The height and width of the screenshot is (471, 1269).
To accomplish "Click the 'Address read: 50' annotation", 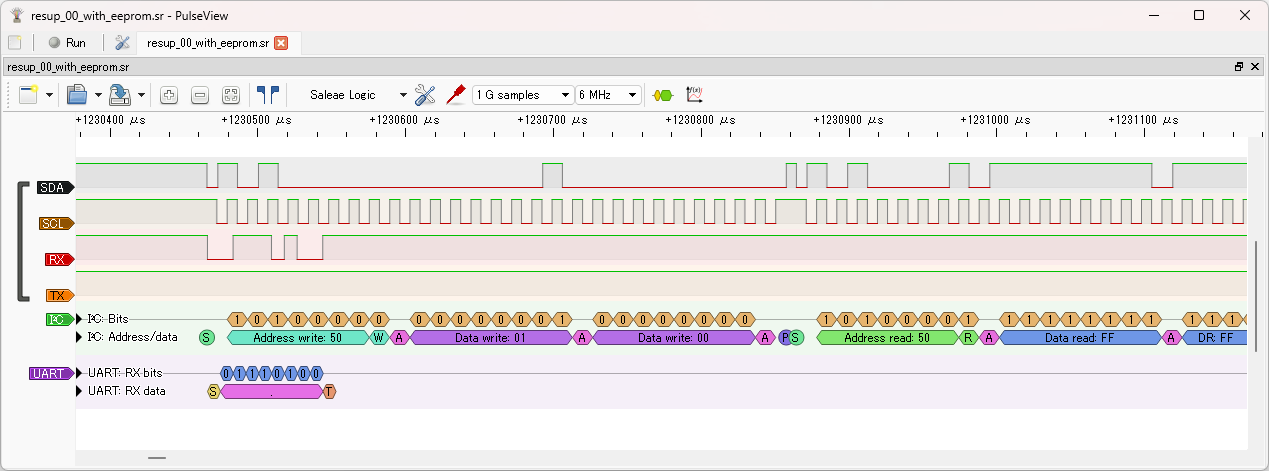I will [x=888, y=337].
